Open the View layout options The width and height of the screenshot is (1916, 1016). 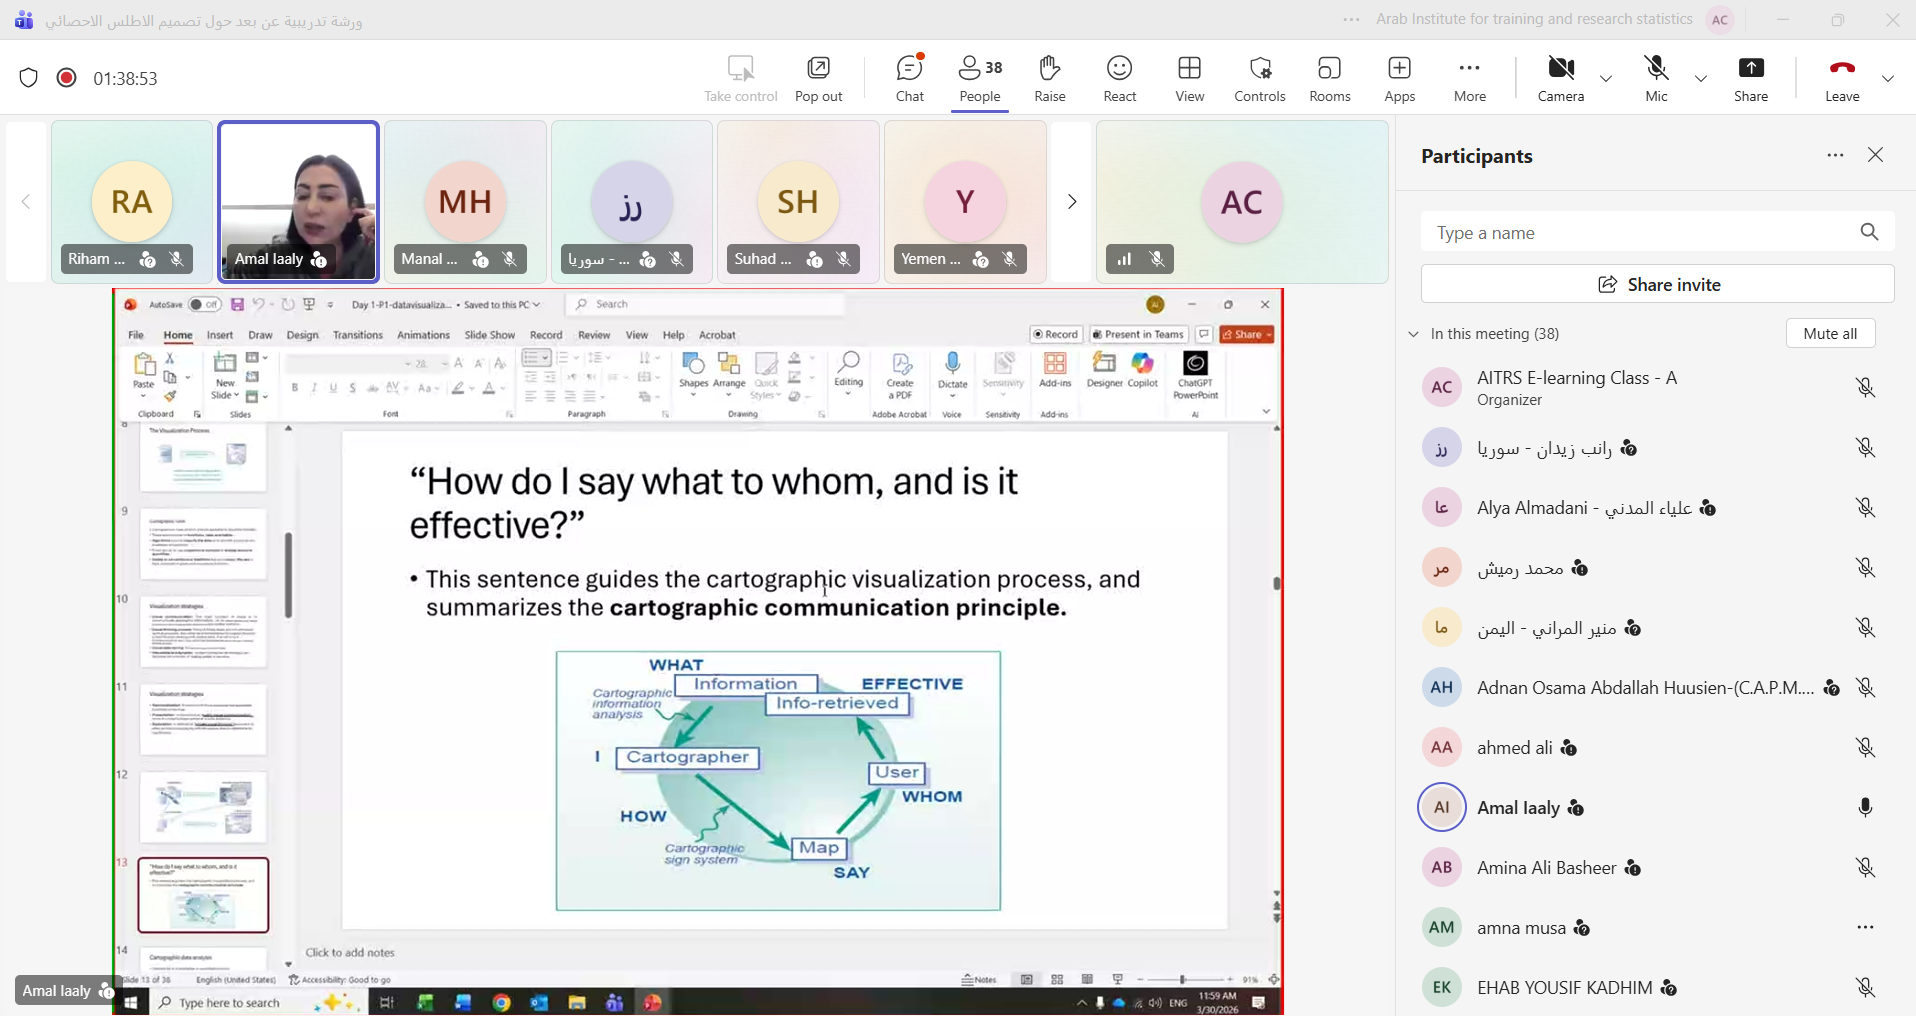pyautogui.click(x=1189, y=78)
